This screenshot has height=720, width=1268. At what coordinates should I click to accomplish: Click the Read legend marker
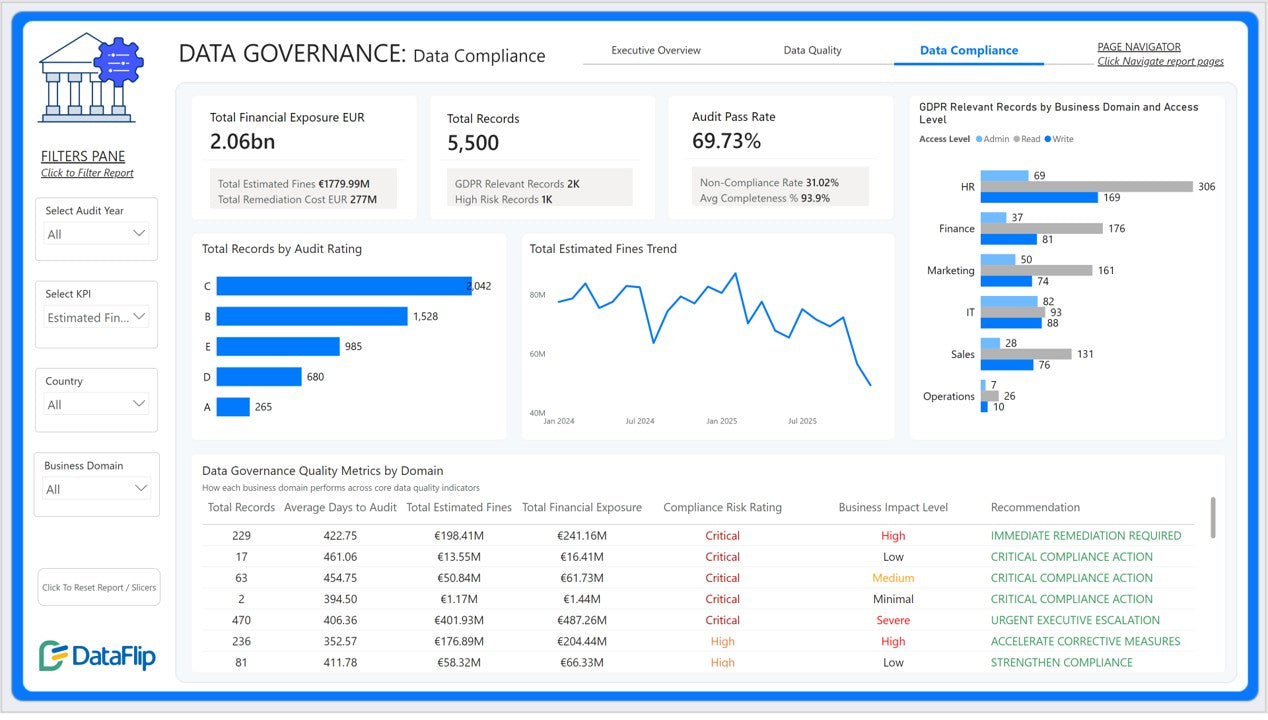pyautogui.click(x=1016, y=139)
